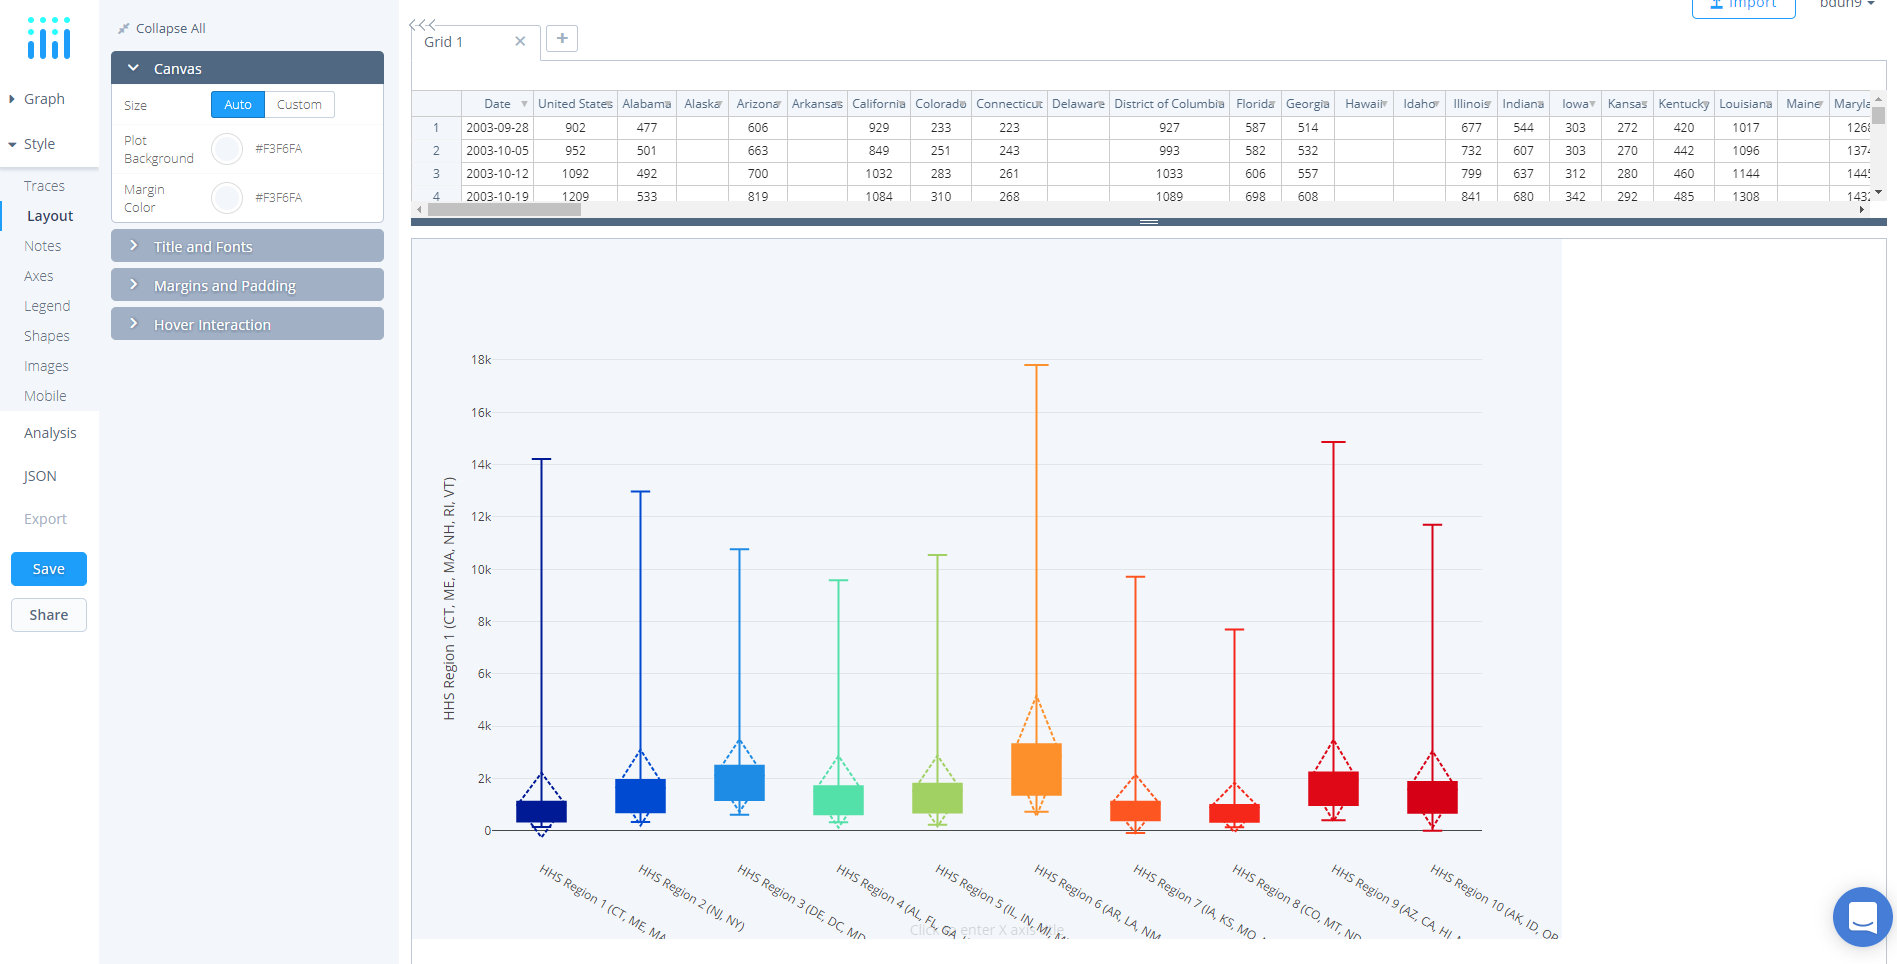
Task: Open the chat support bubble
Action: click(1862, 916)
